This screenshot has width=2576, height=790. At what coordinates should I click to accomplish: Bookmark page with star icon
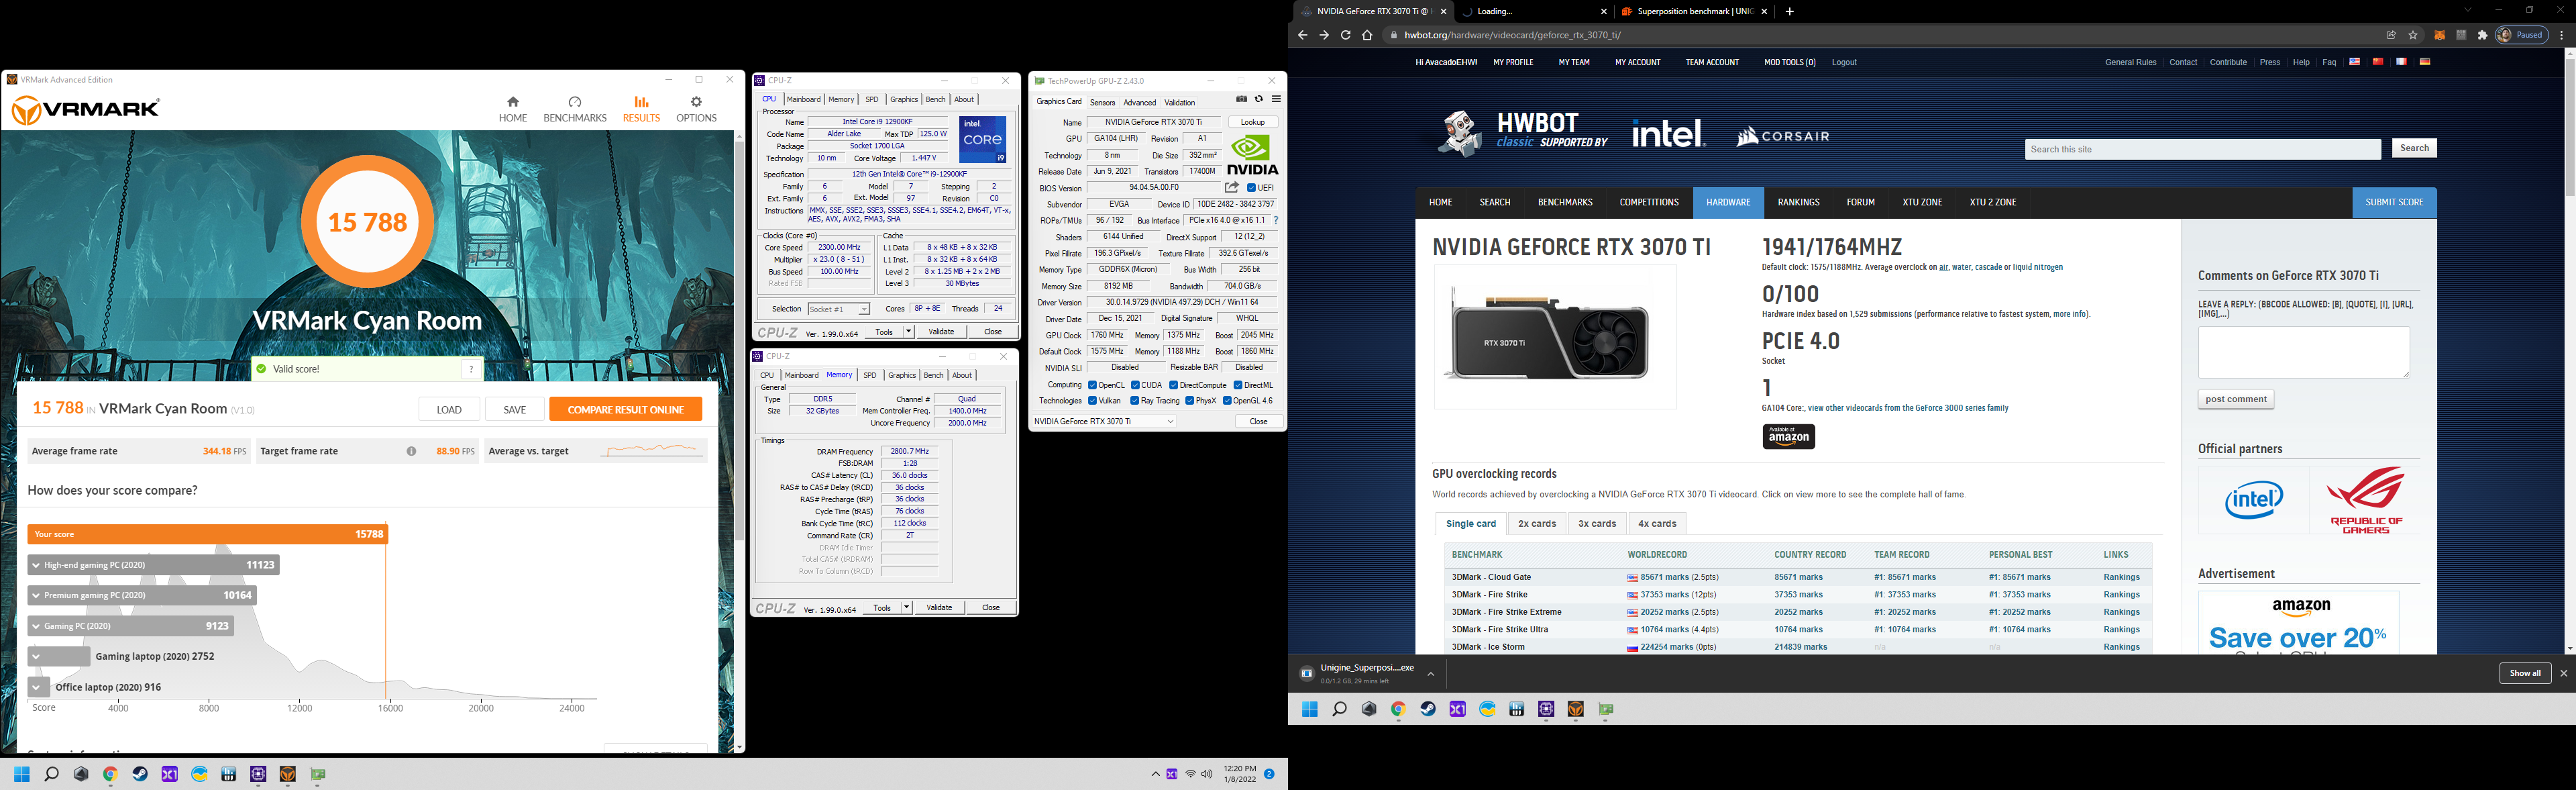click(x=2413, y=35)
